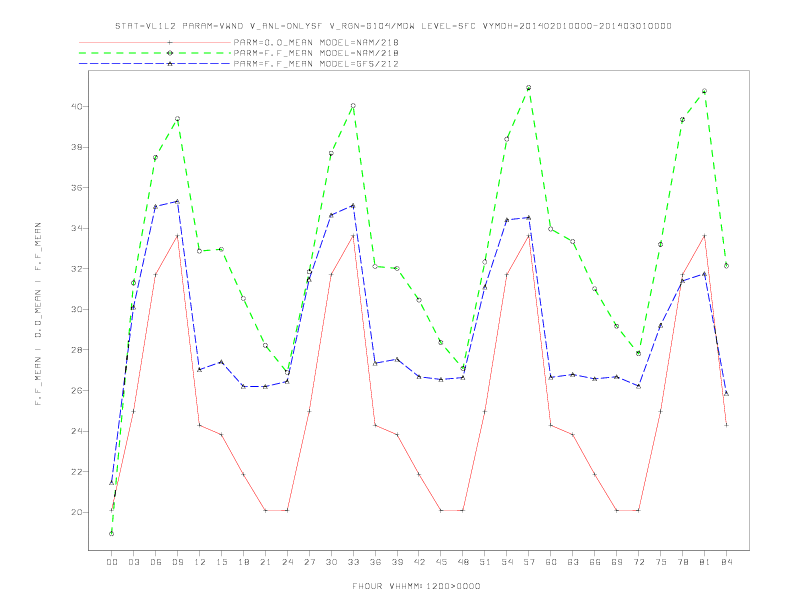Select legend entry PARM=F.F_MEAN MODEL=GFS/212
Viewport: 792px width, 612px height.
316,64
